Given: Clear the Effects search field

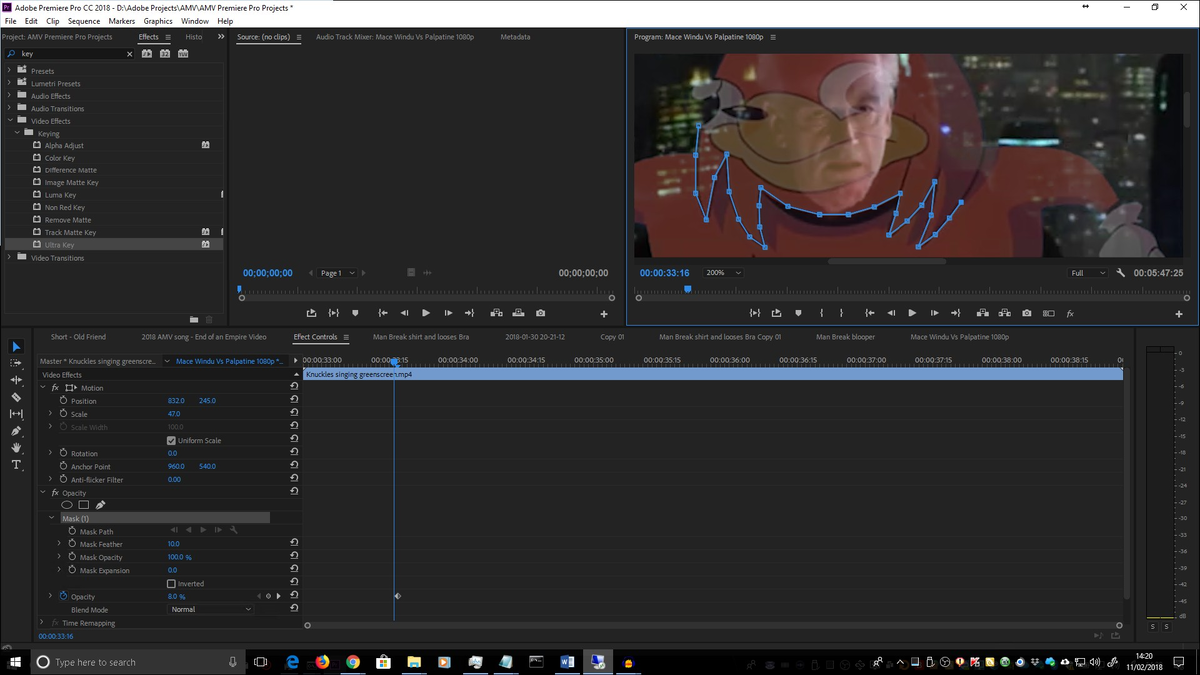Looking at the screenshot, I should 129,53.
